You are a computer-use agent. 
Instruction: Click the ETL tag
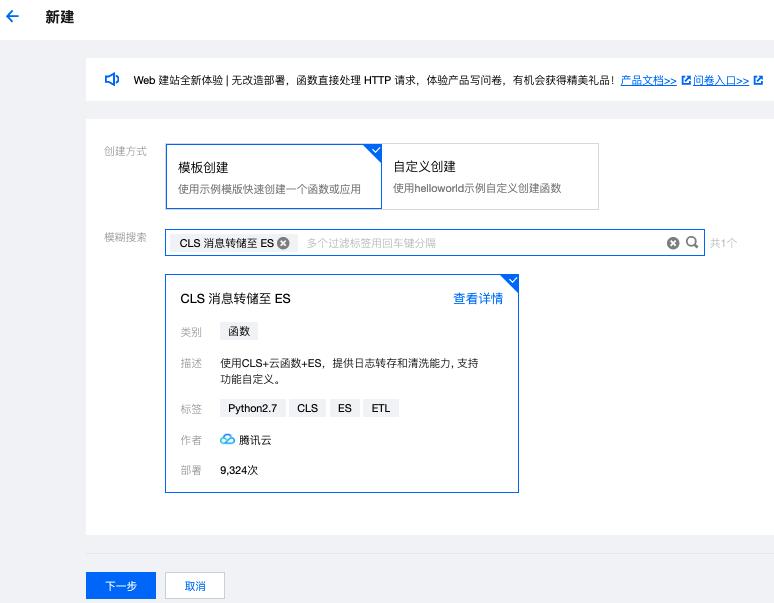pyautogui.click(x=380, y=408)
